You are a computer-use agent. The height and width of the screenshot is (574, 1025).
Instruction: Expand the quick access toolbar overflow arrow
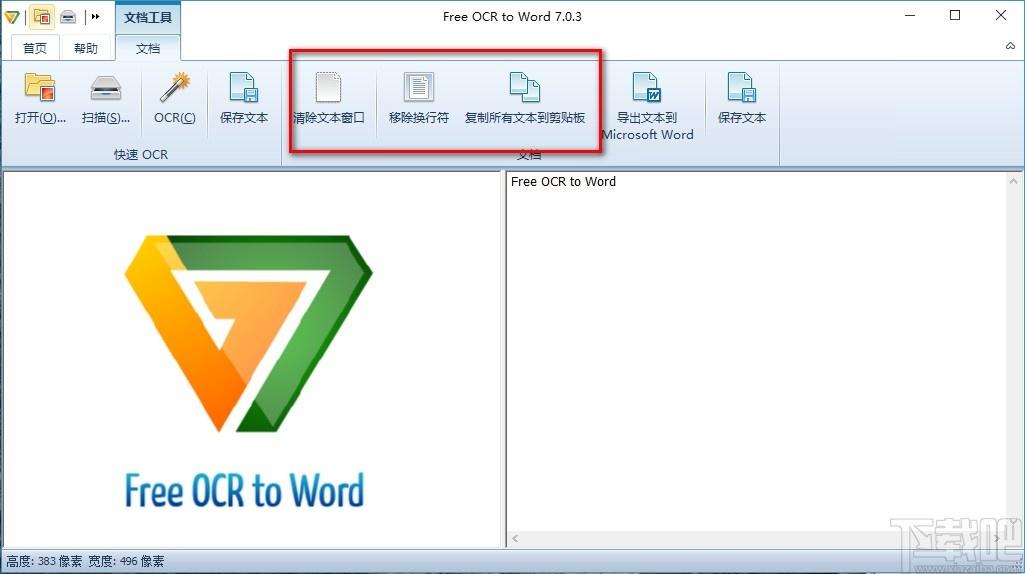pyautogui.click(x=95, y=17)
